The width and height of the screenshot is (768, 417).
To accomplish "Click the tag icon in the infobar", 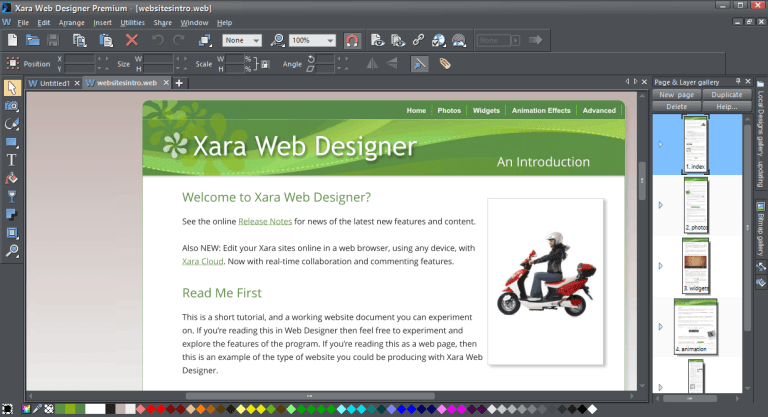I will click(x=445, y=64).
